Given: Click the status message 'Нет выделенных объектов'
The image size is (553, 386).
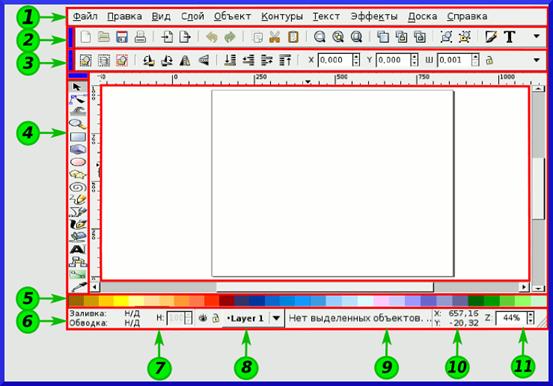Looking at the screenshot, I should coord(356,318).
